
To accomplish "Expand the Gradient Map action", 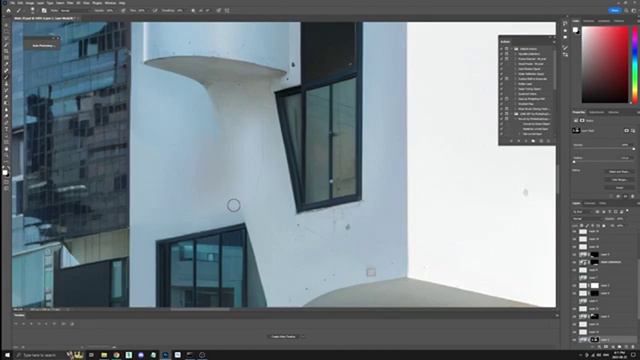I will tap(516, 104).
